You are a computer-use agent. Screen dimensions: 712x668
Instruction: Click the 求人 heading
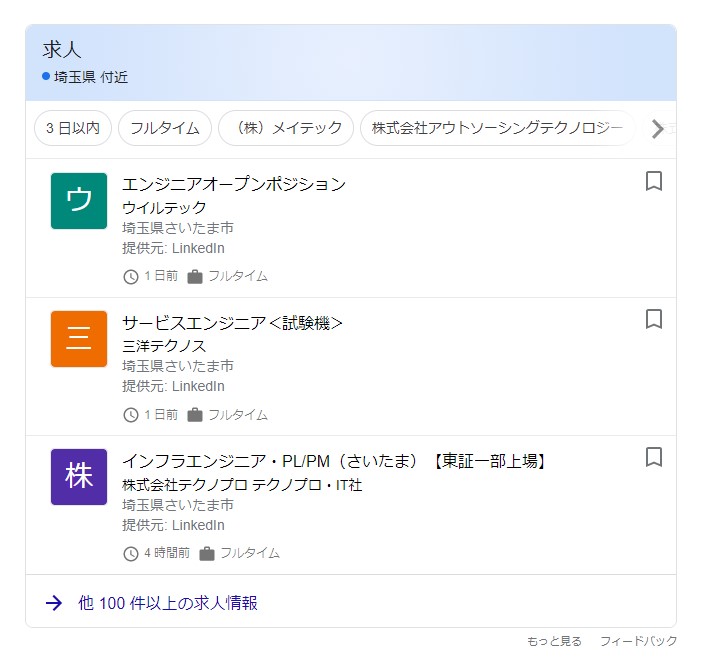coord(62,49)
